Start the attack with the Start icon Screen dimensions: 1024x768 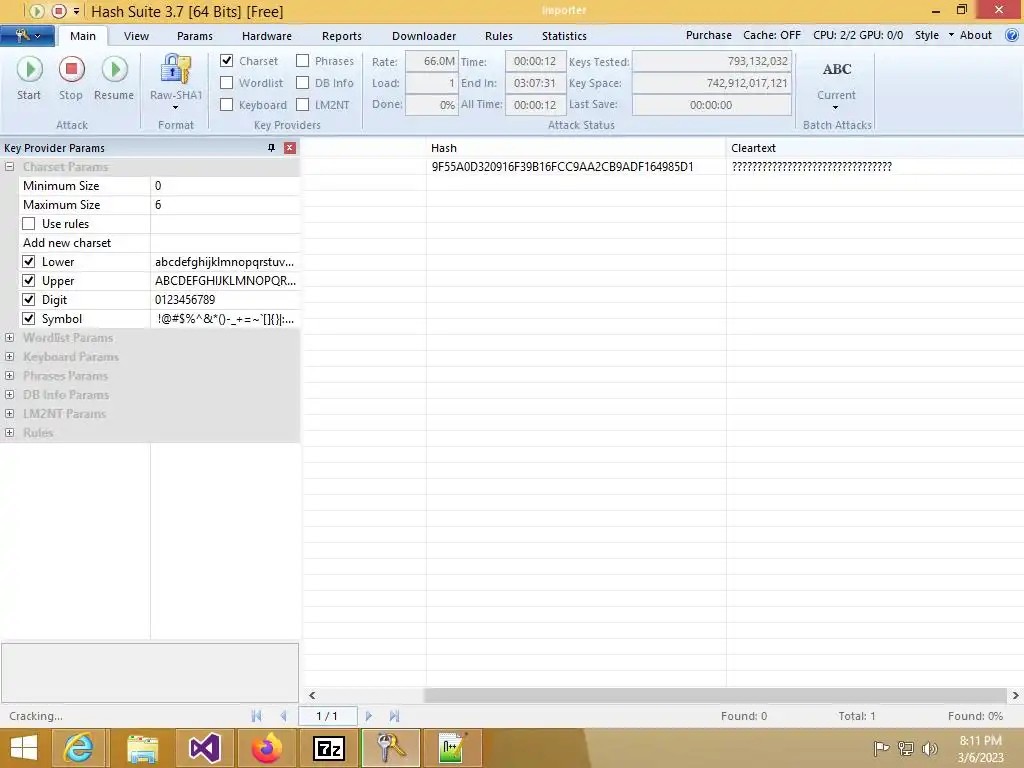(x=29, y=69)
